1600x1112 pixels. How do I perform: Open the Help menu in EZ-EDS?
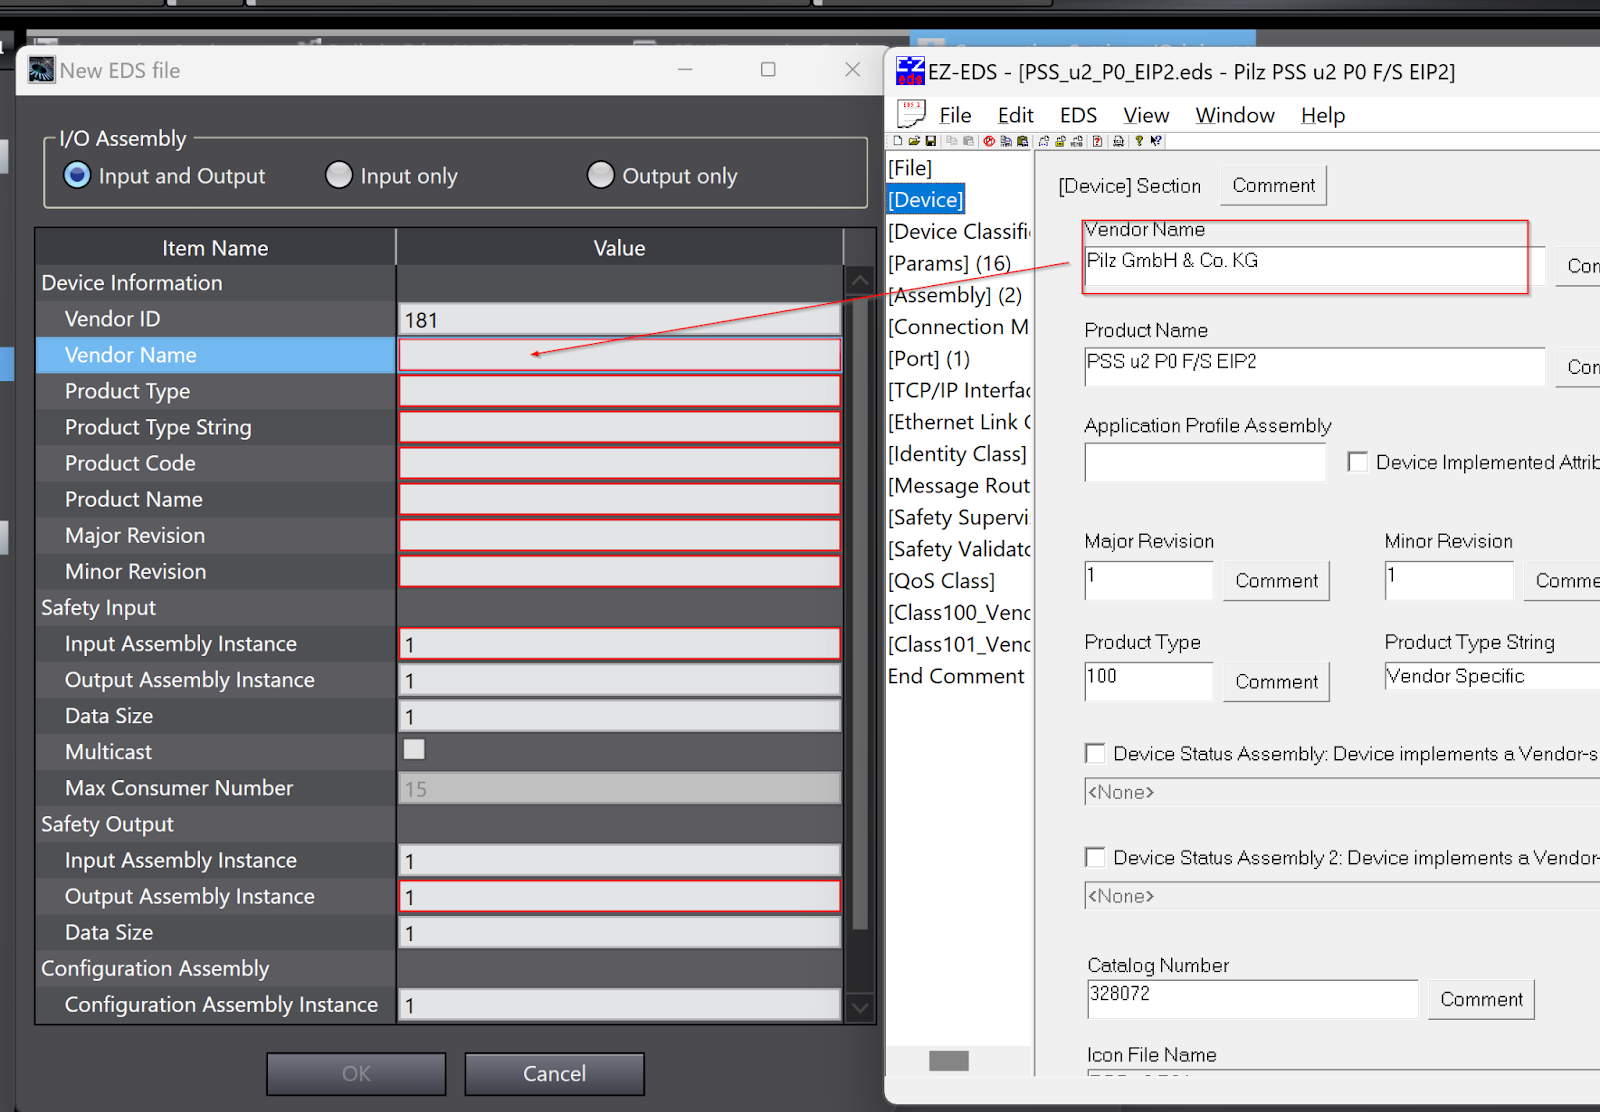(x=1322, y=115)
